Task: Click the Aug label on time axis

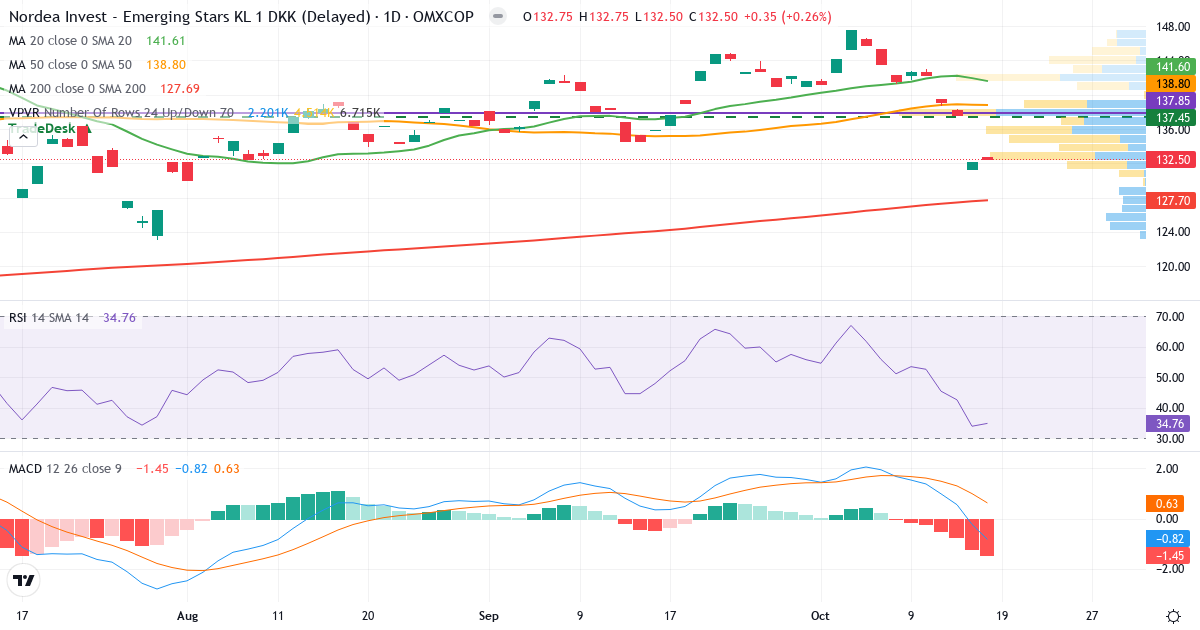Action: coord(188,616)
